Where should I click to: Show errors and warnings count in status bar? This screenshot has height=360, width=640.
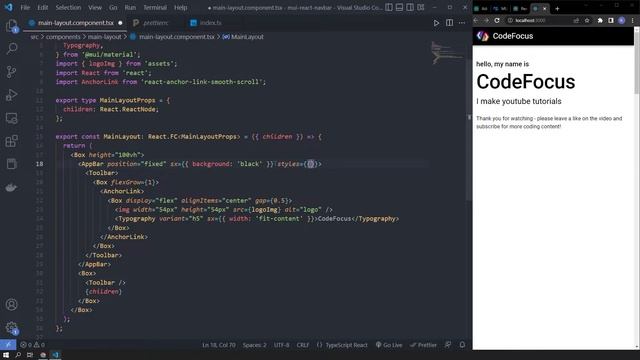tap(33, 345)
